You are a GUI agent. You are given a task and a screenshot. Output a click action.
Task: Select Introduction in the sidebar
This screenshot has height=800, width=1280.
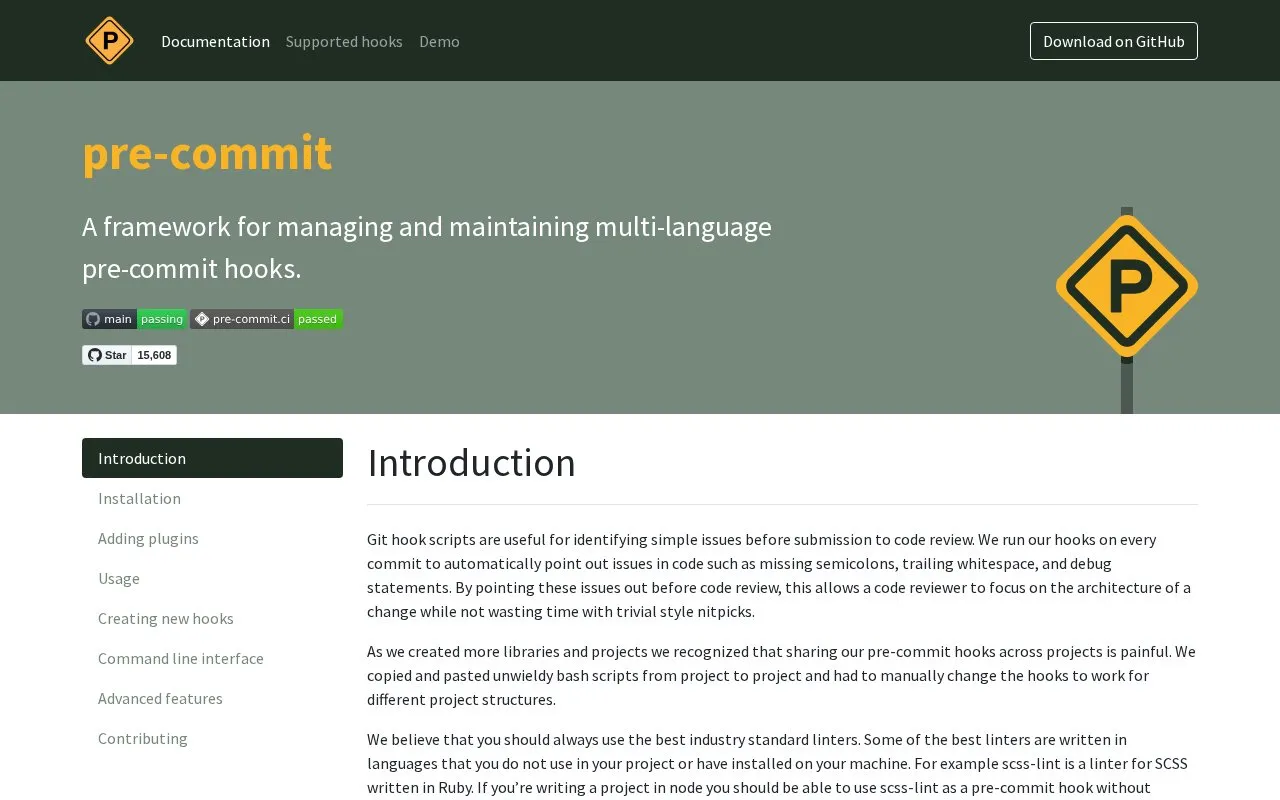212,458
